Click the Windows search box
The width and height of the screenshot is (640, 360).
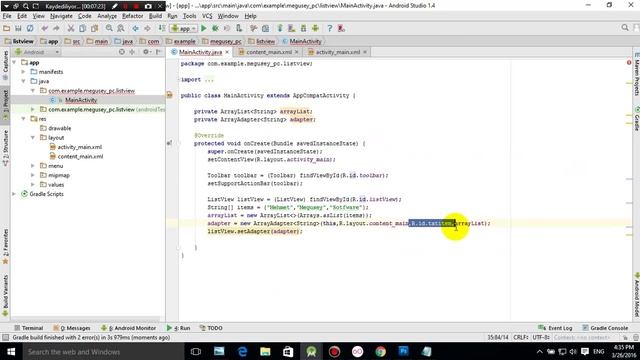coord(102,351)
